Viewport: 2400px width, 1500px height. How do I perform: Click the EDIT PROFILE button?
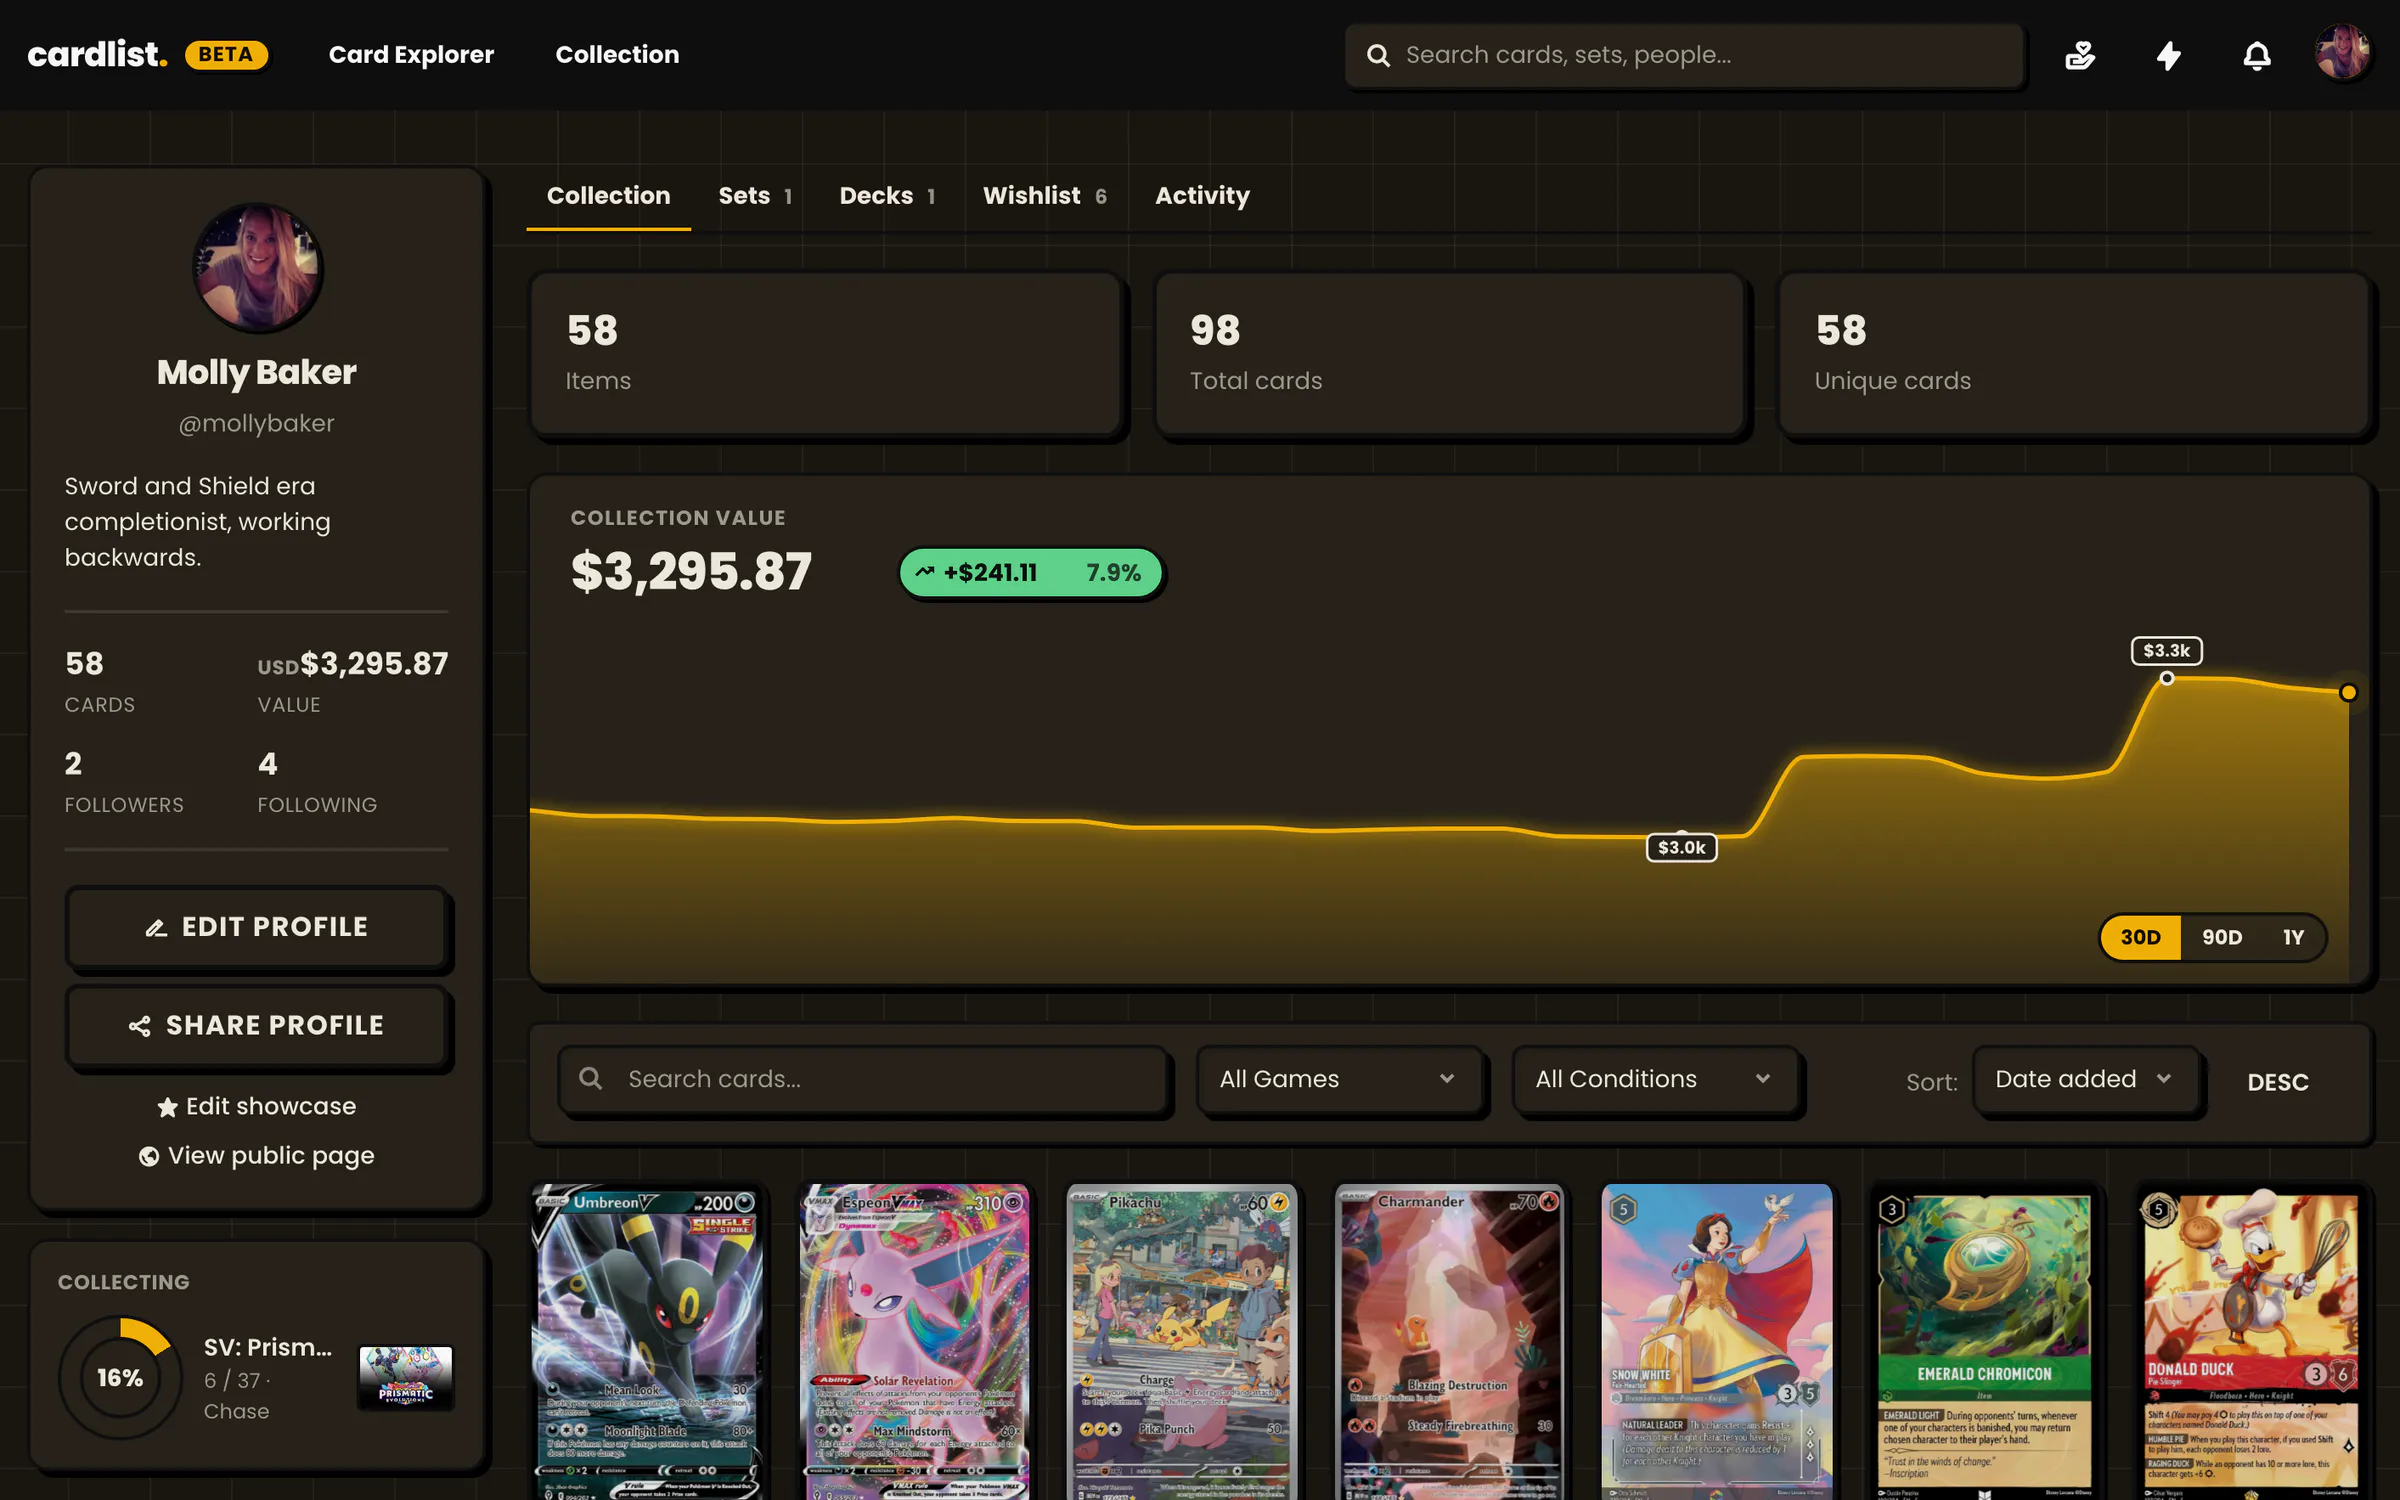(256, 927)
